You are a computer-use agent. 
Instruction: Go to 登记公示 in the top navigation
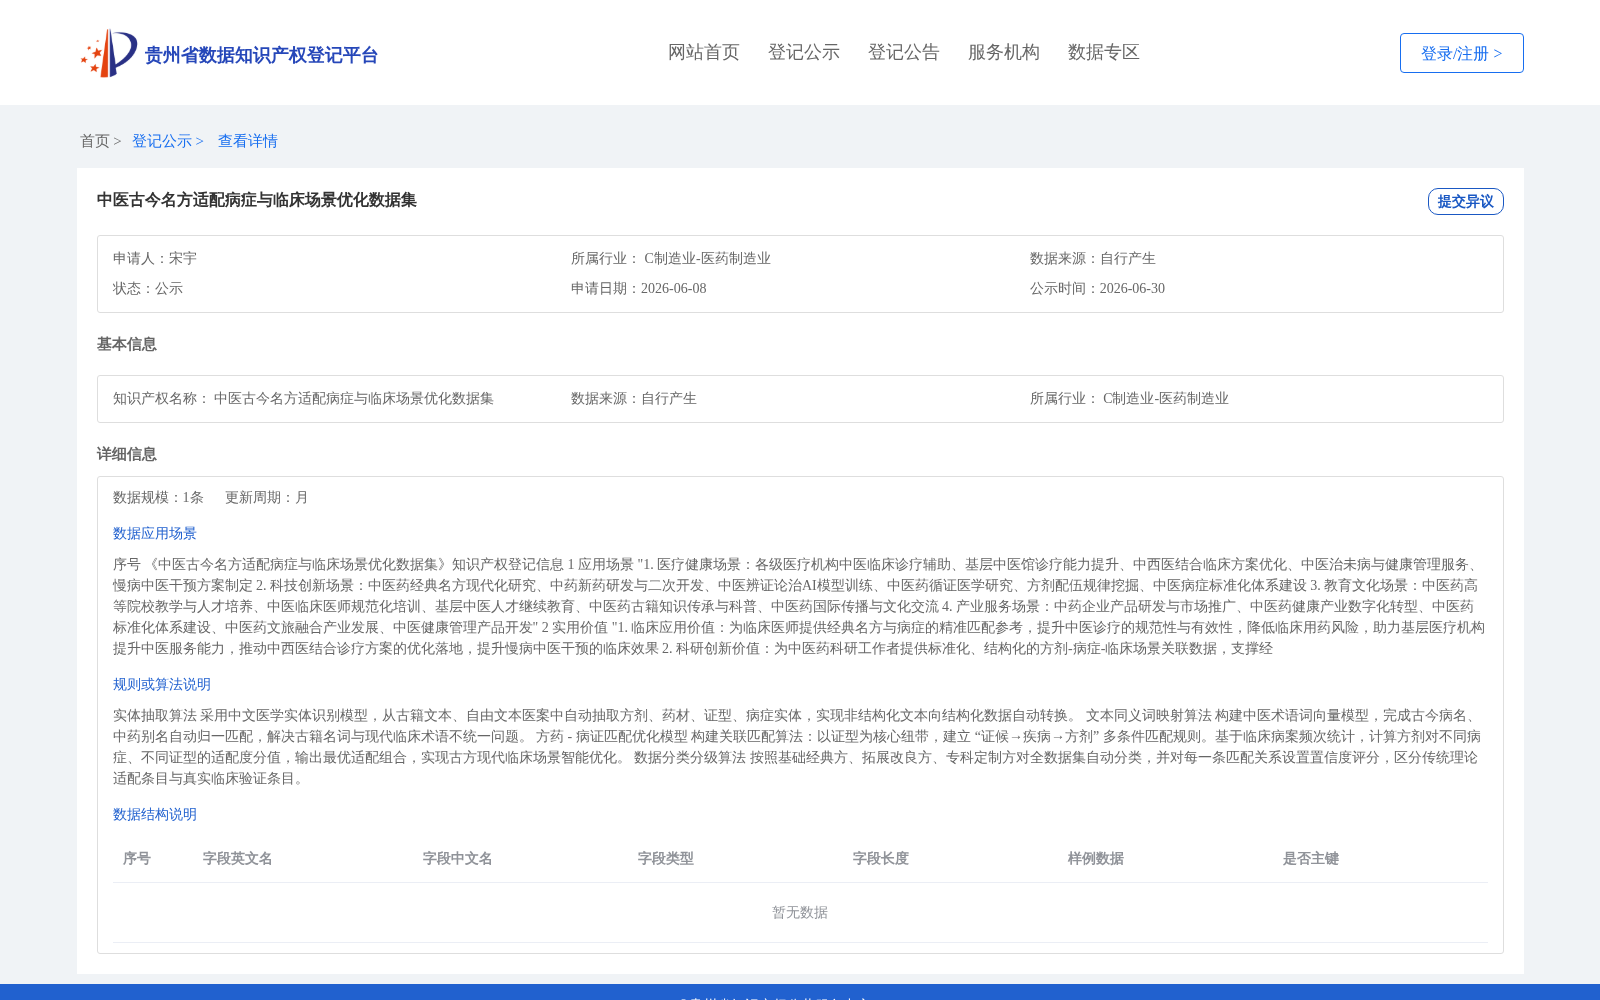[804, 52]
